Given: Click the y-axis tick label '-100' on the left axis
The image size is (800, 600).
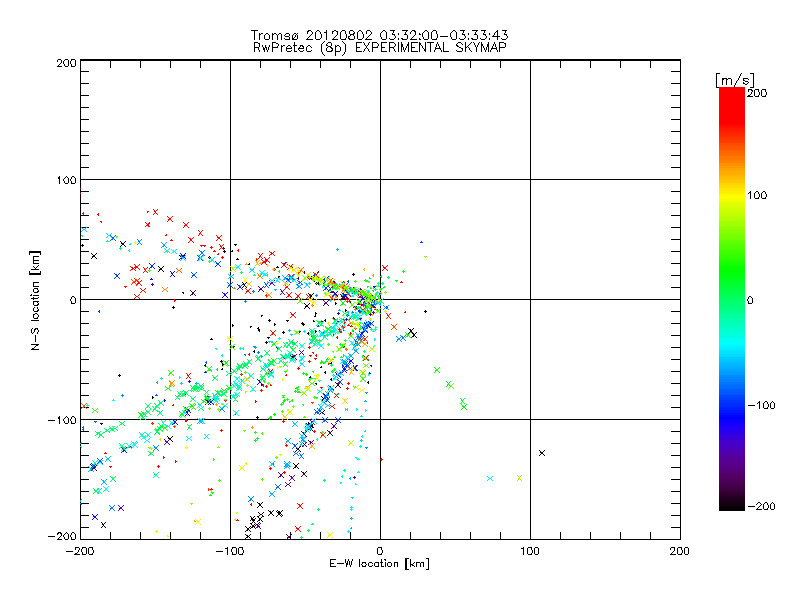Looking at the screenshot, I should pyautogui.click(x=62, y=420).
